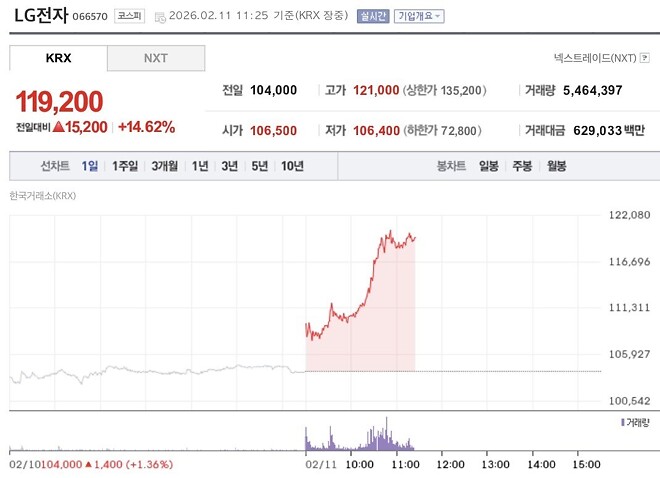This screenshot has height=478, width=660.
Task: Show the 3년 line chart
Action: click(x=230, y=166)
